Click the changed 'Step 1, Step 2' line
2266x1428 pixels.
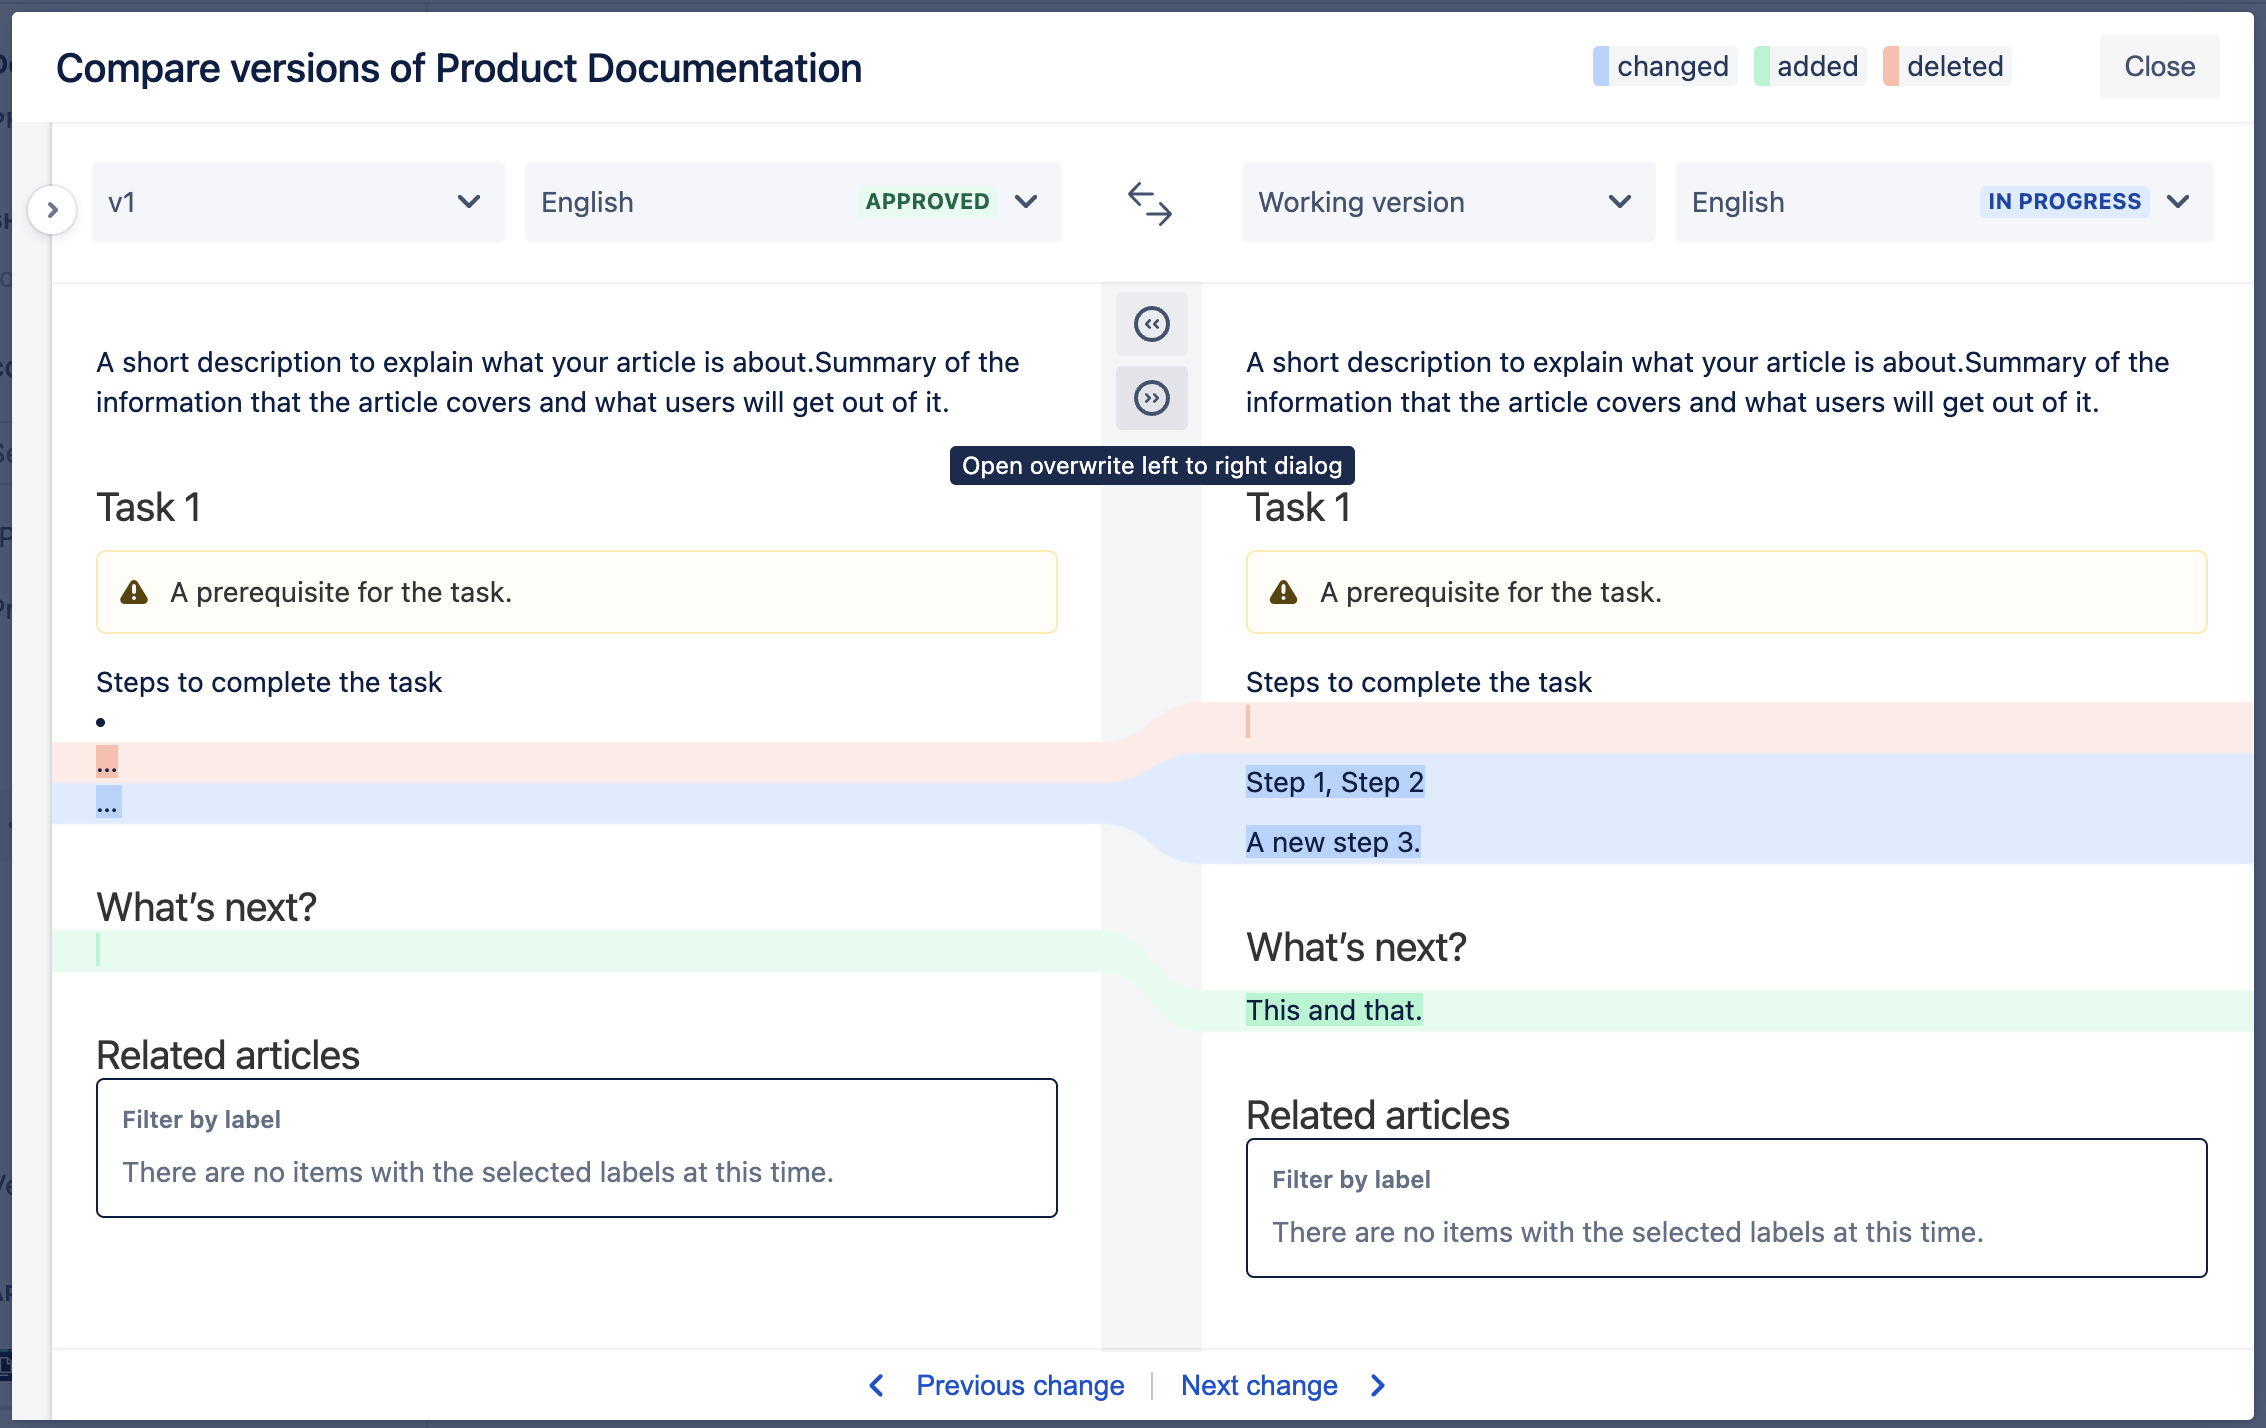(1334, 782)
